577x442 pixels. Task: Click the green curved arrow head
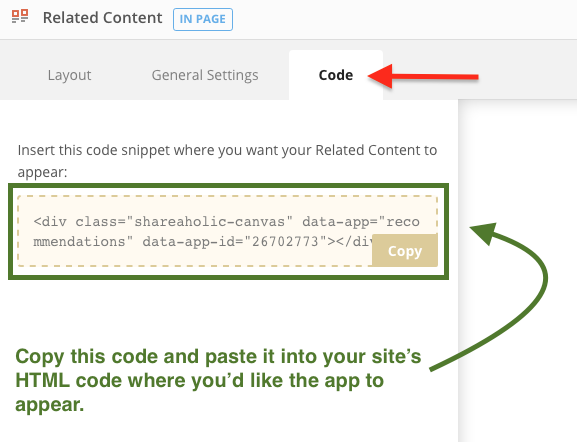(484, 233)
